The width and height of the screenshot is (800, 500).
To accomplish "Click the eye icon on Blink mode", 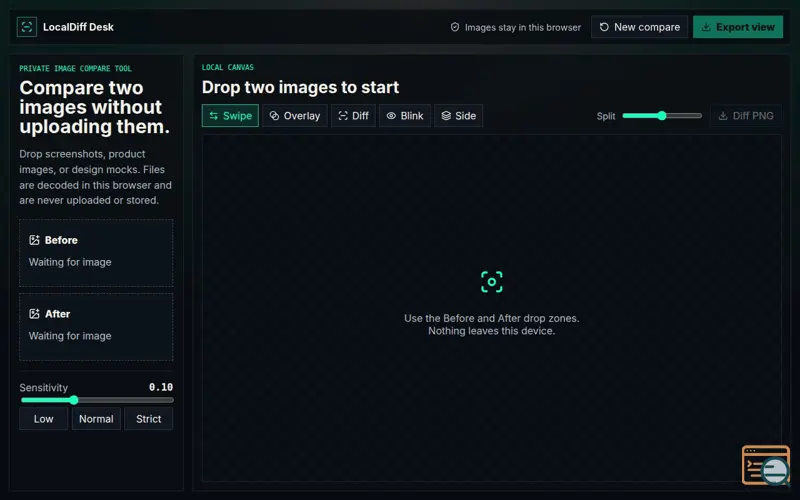I will [x=391, y=116].
